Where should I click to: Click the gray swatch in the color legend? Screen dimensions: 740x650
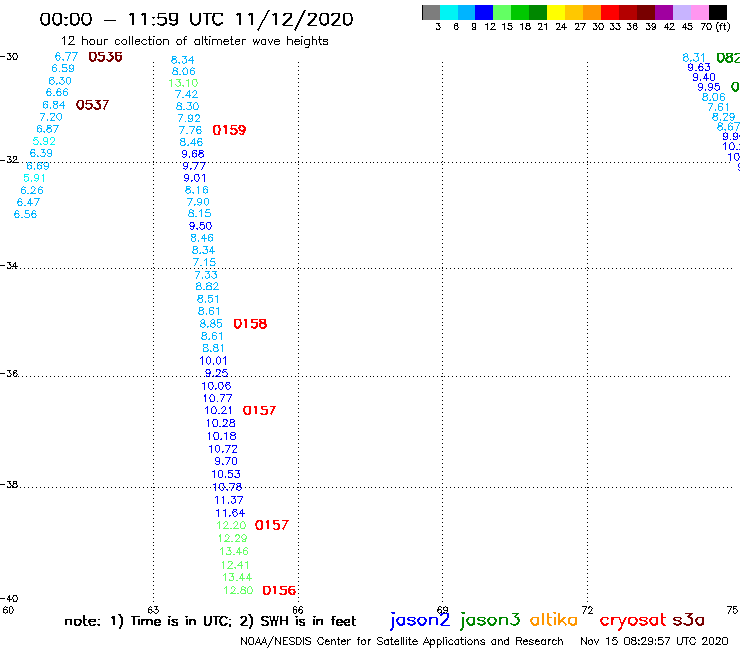[431, 12]
